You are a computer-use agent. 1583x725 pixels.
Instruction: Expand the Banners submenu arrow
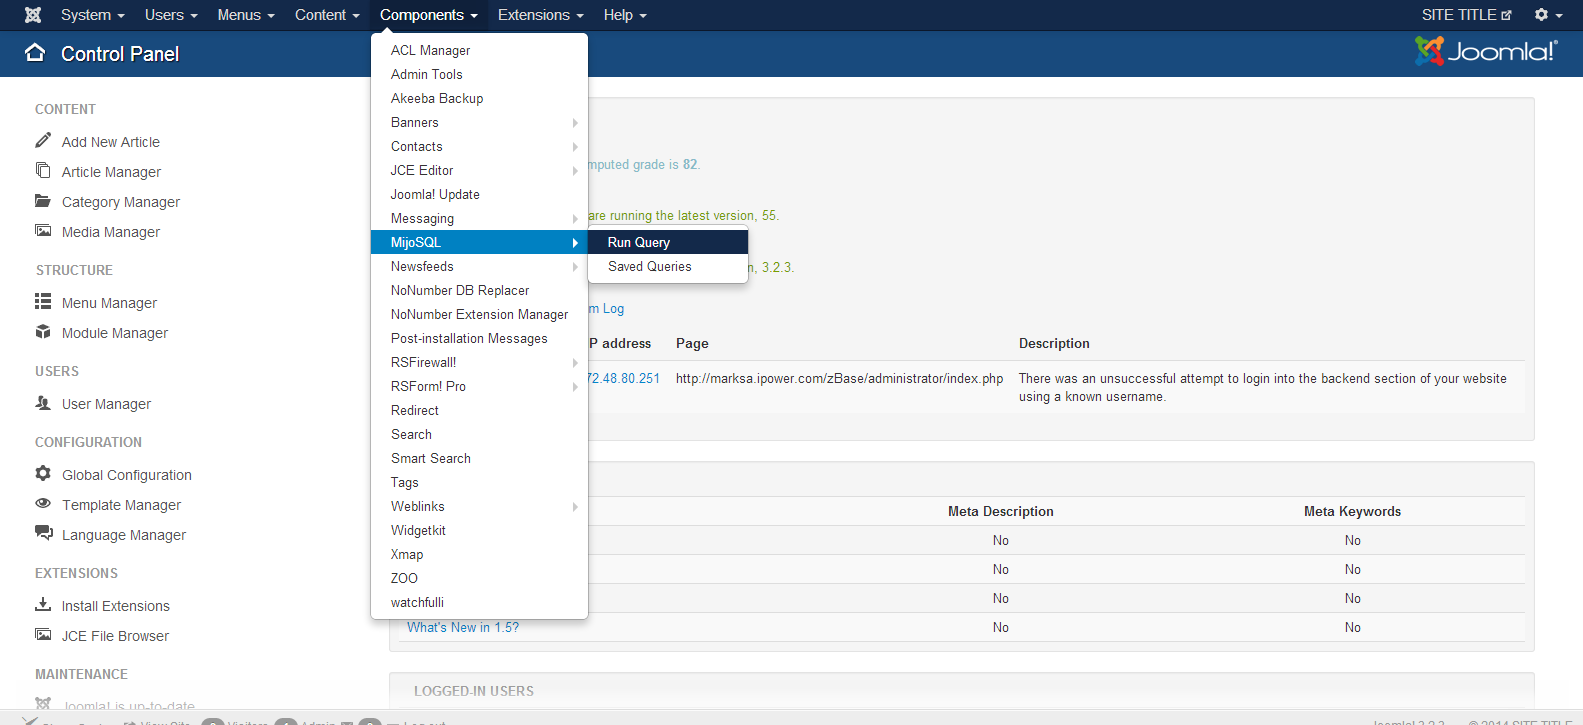[575, 123]
